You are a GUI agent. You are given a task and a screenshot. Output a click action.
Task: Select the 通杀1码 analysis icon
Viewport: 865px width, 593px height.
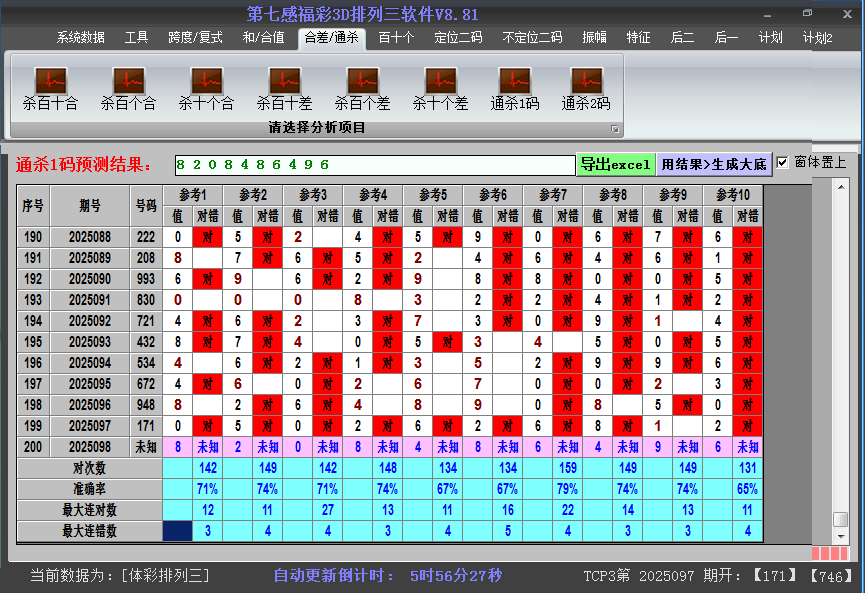click(515, 88)
